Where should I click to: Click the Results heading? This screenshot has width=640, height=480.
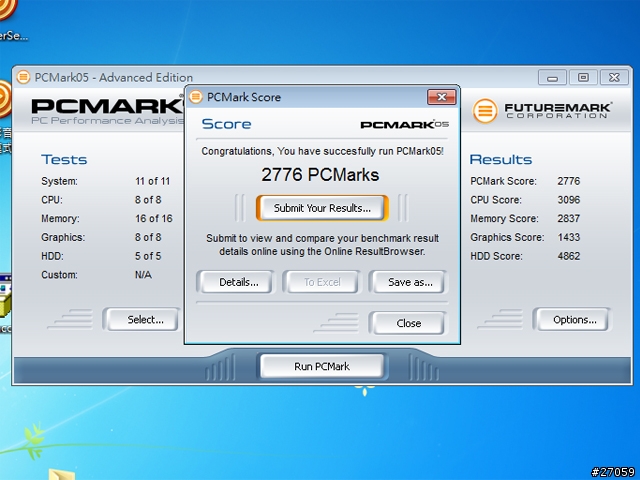click(501, 159)
